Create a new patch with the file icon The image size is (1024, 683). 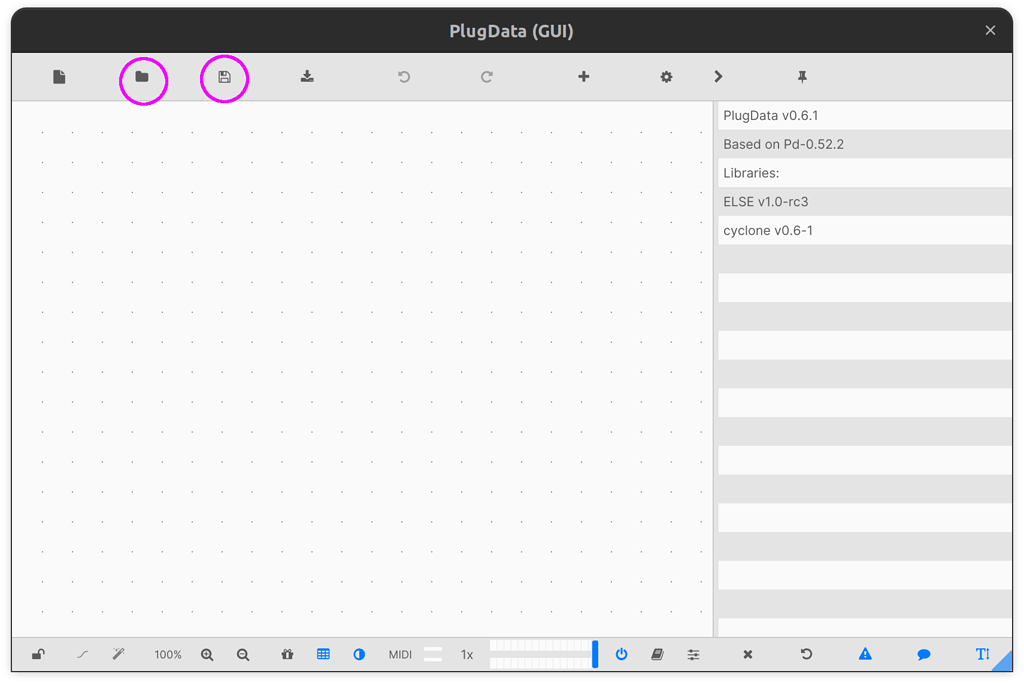click(59, 77)
